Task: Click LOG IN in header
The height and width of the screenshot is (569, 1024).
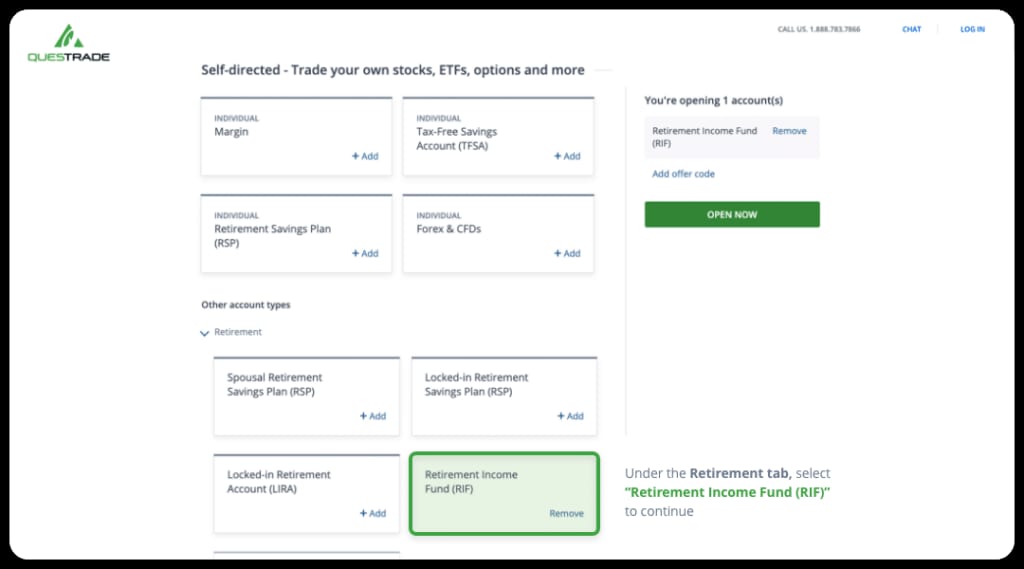Action: point(972,29)
